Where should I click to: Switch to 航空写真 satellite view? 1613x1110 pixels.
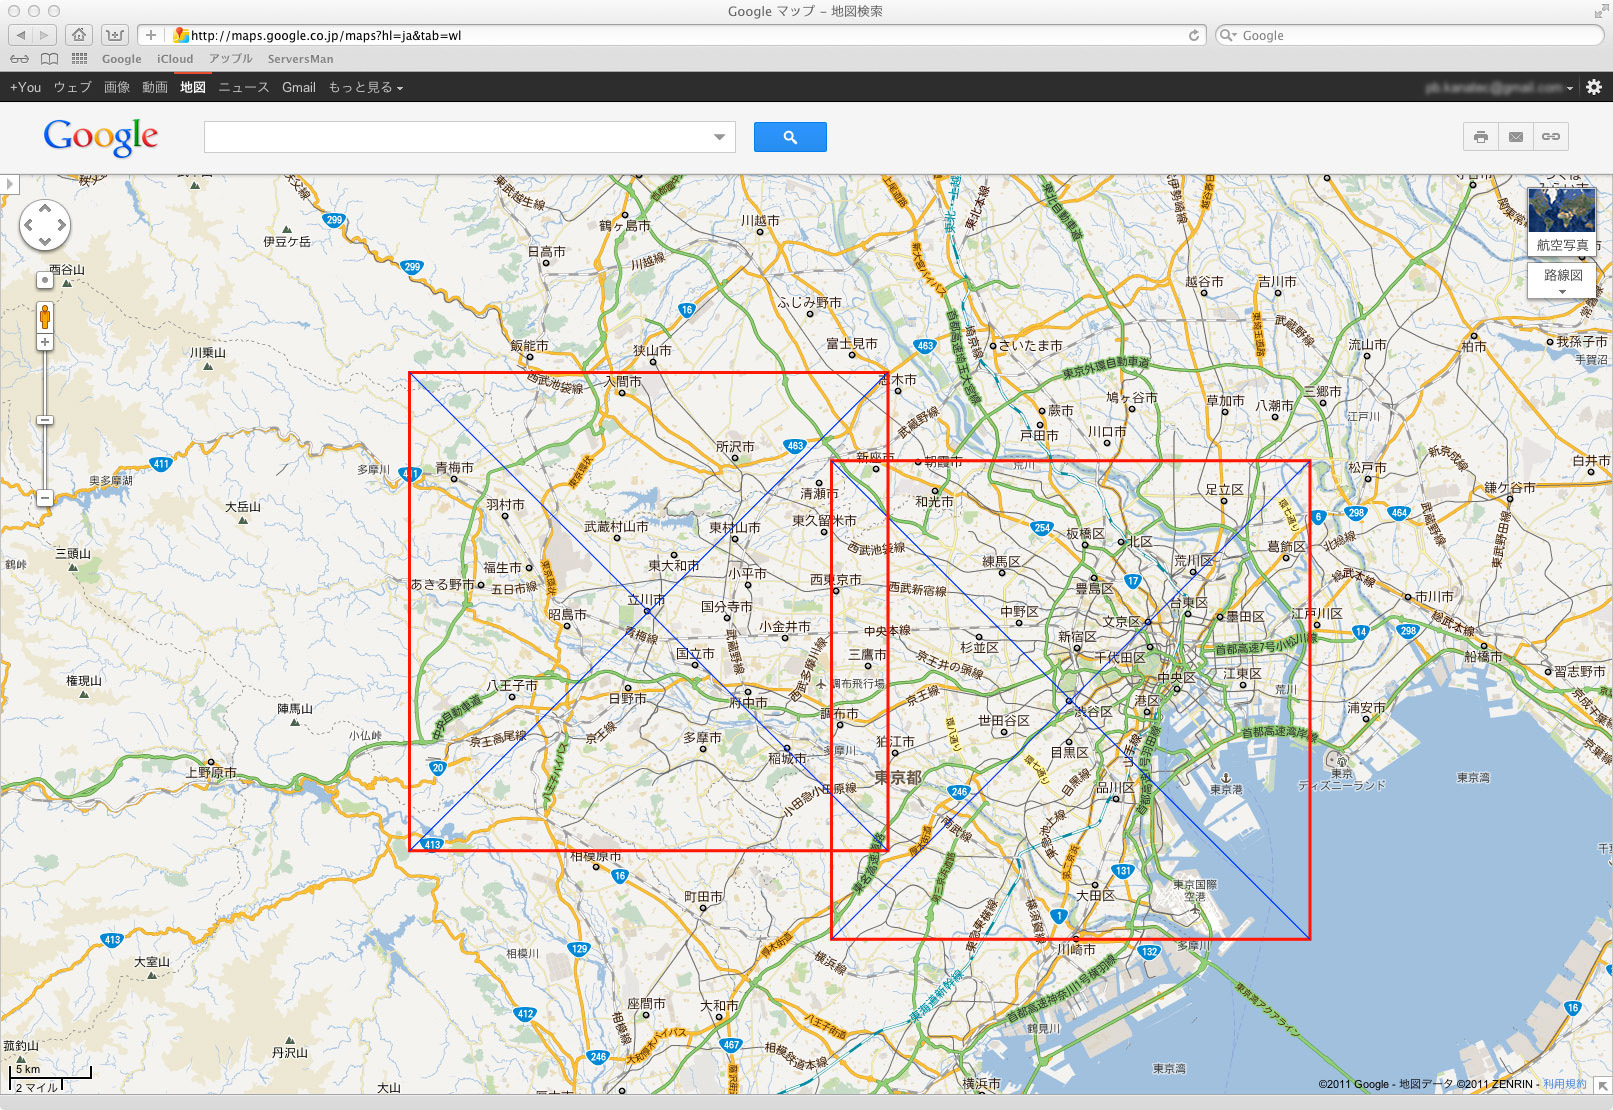1562,220
